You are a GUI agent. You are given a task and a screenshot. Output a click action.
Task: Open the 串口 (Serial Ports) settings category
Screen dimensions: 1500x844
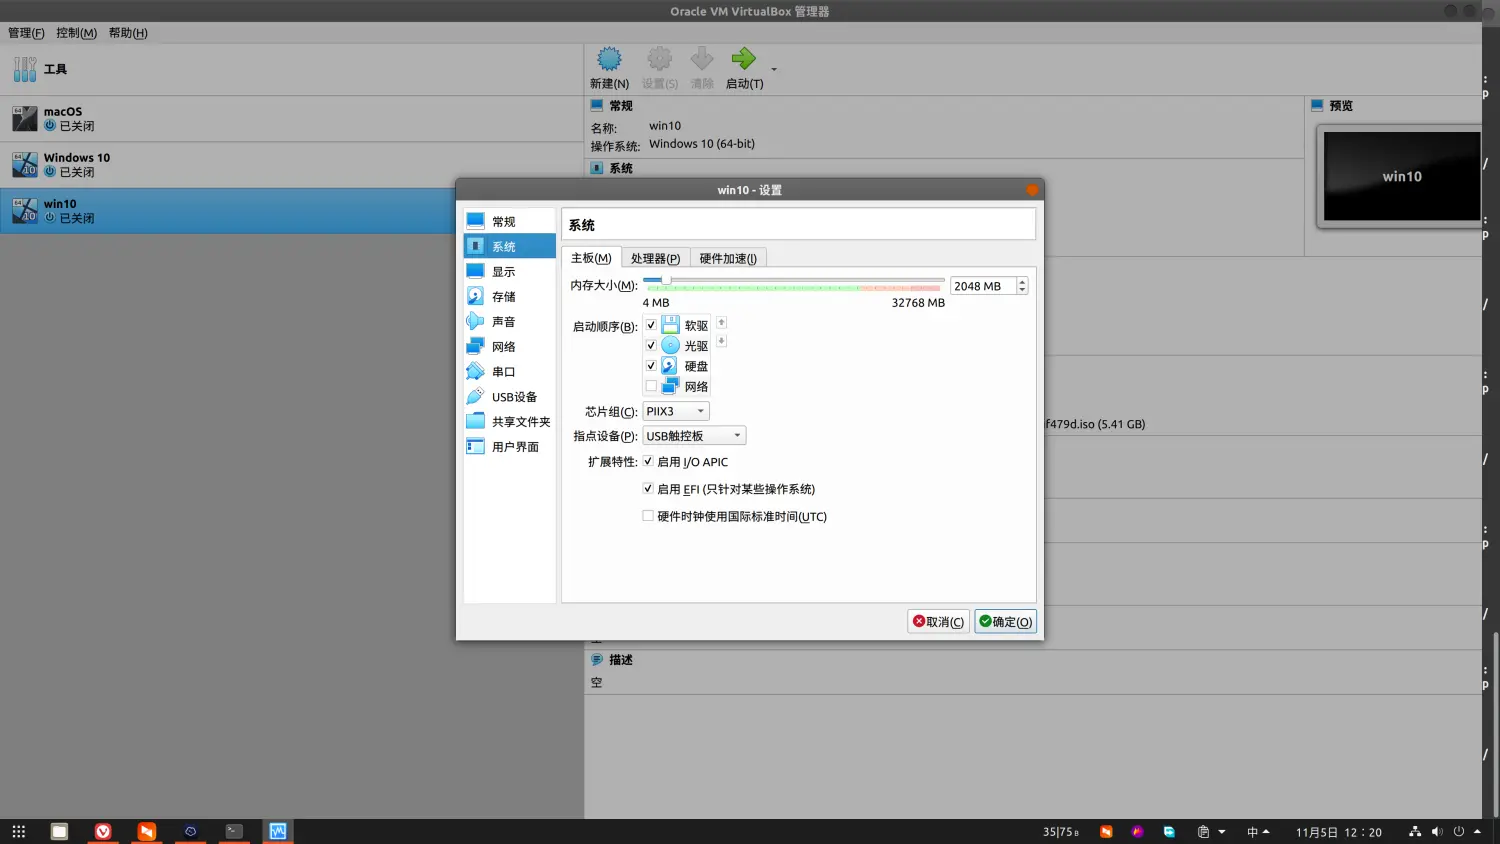click(503, 372)
